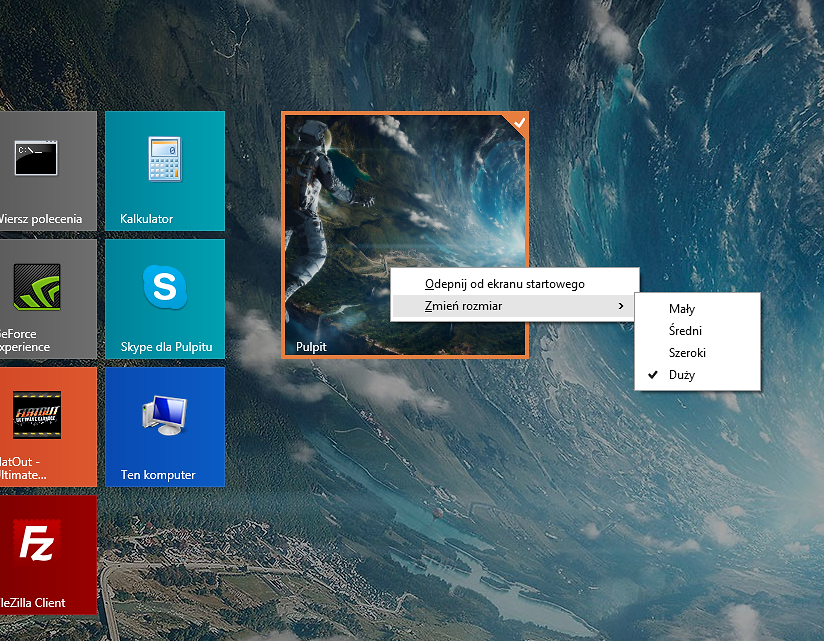Viewport: 824px width, 641px height.
Task: Click the 'Wiersz polecenia' tile label
Action: click(40, 219)
